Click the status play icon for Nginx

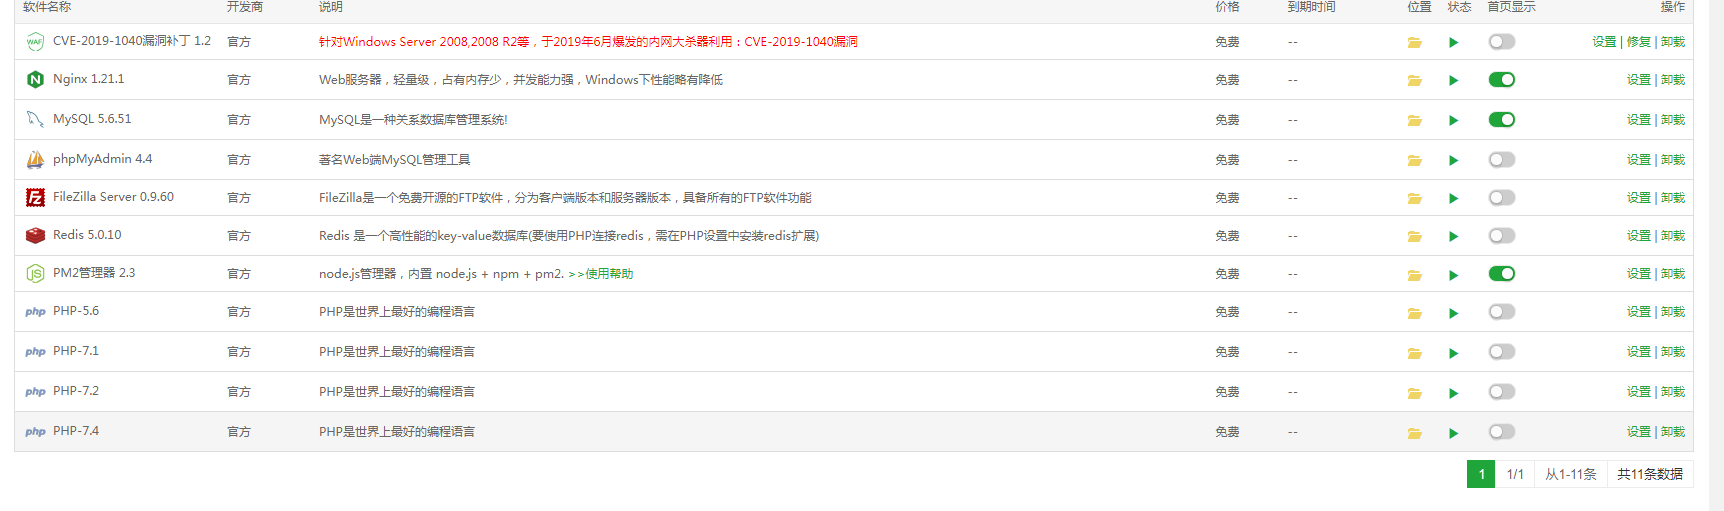click(1453, 80)
